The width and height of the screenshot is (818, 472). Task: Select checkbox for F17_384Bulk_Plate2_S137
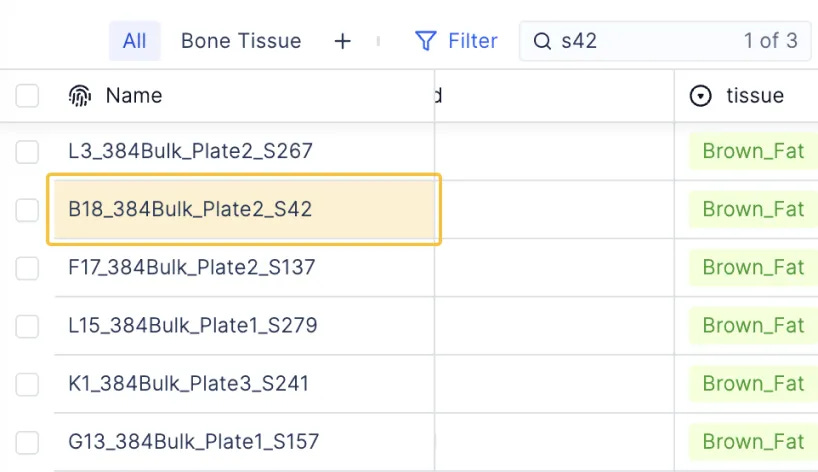pos(27,268)
